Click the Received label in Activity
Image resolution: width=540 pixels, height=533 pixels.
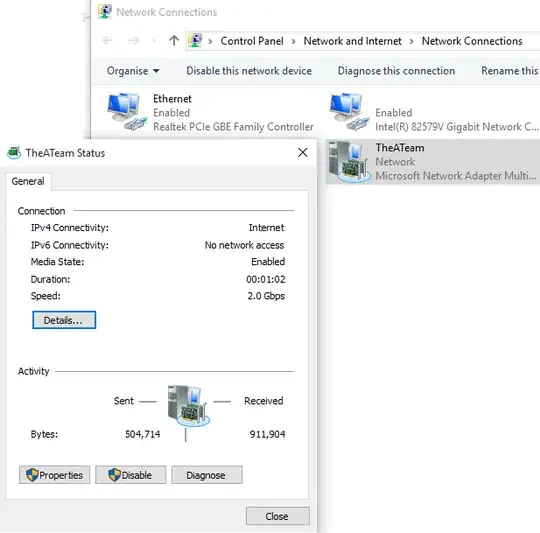click(x=263, y=401)
